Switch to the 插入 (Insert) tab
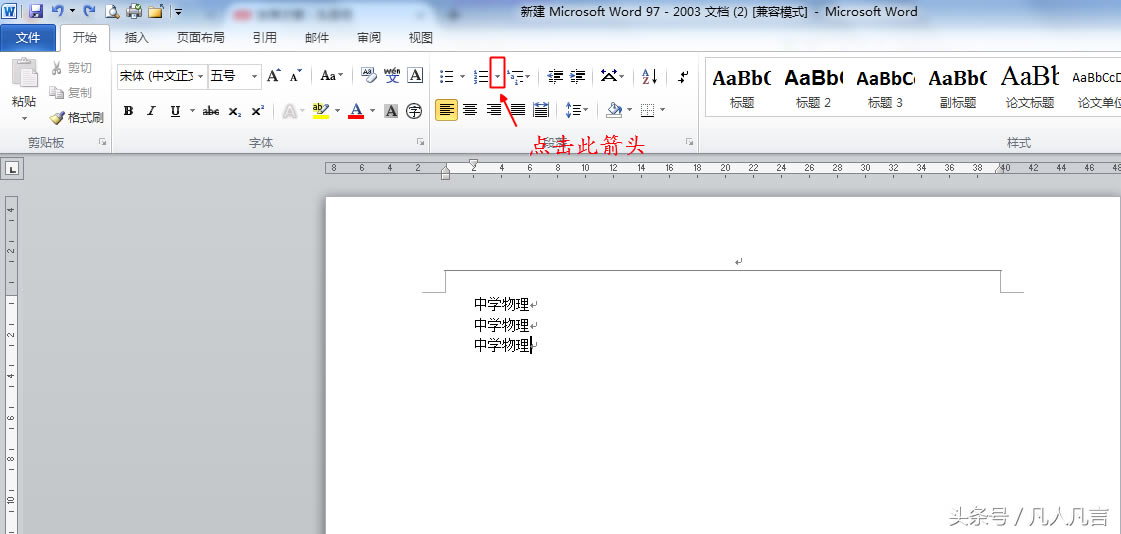Screen dimensions: 1121x534 (136, 38)
